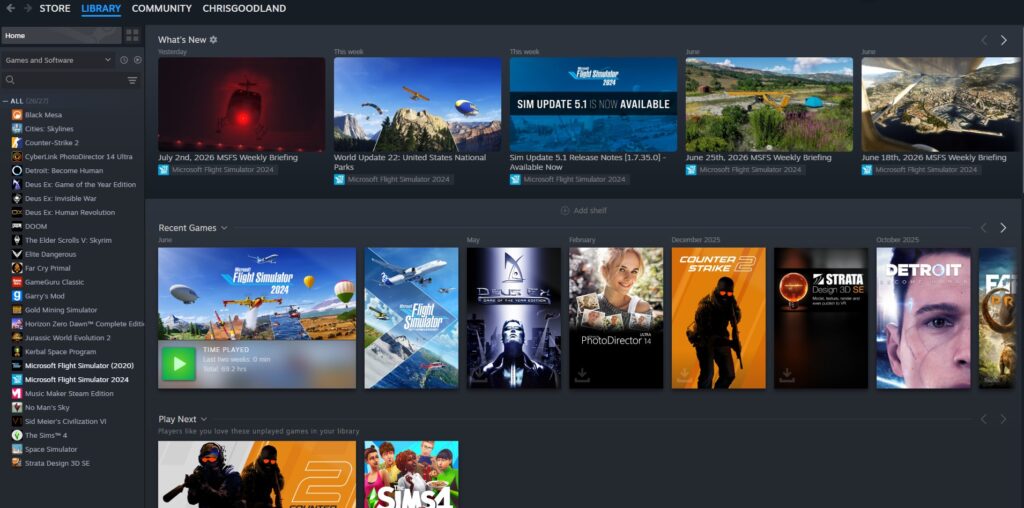Click the Elite Dangerous list icon
Screen dimensions: 1024x508
(x=17, y=254)
